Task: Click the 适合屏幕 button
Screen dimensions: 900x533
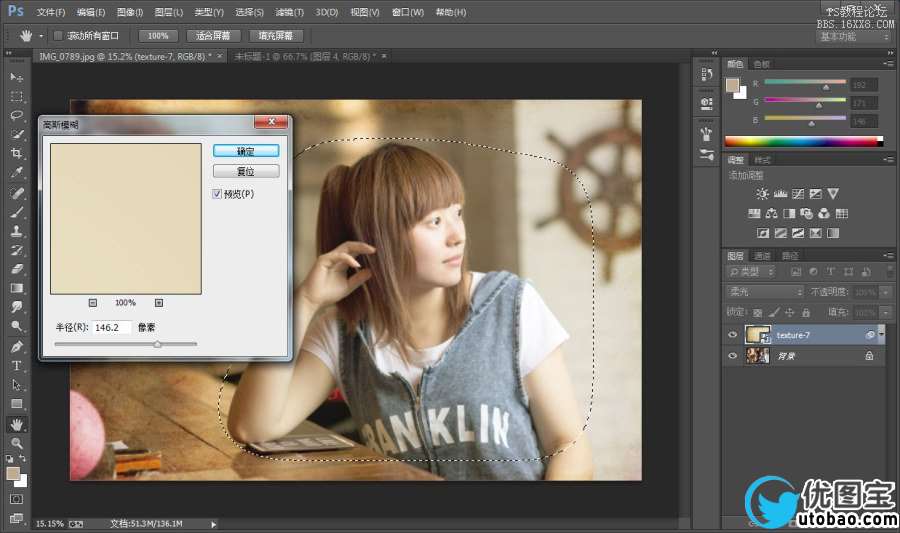Action: click(x=212, y=36)
